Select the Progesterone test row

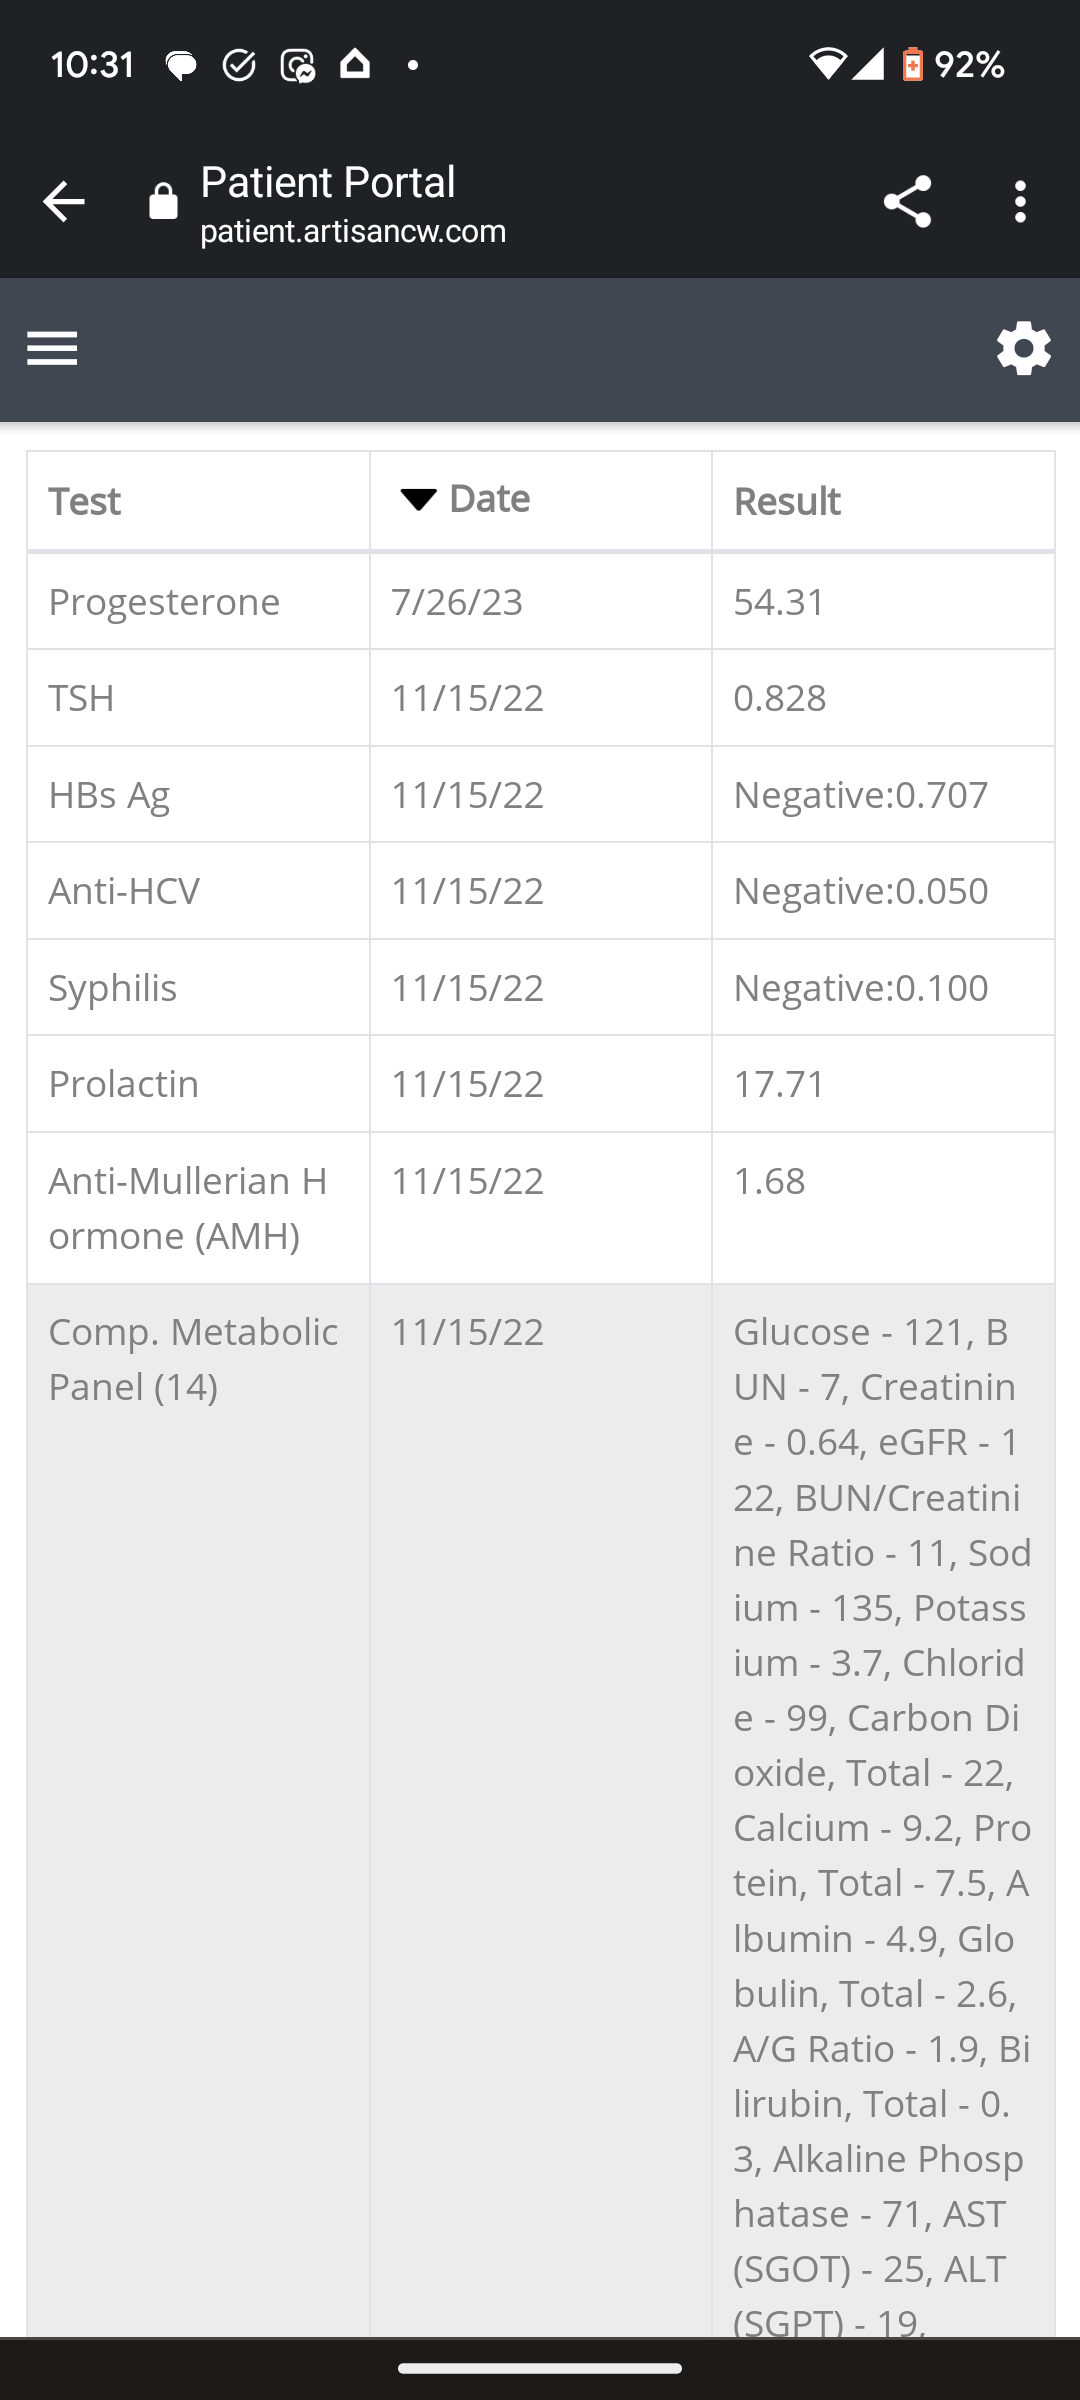pyautogui.click(x=164, y=602)
